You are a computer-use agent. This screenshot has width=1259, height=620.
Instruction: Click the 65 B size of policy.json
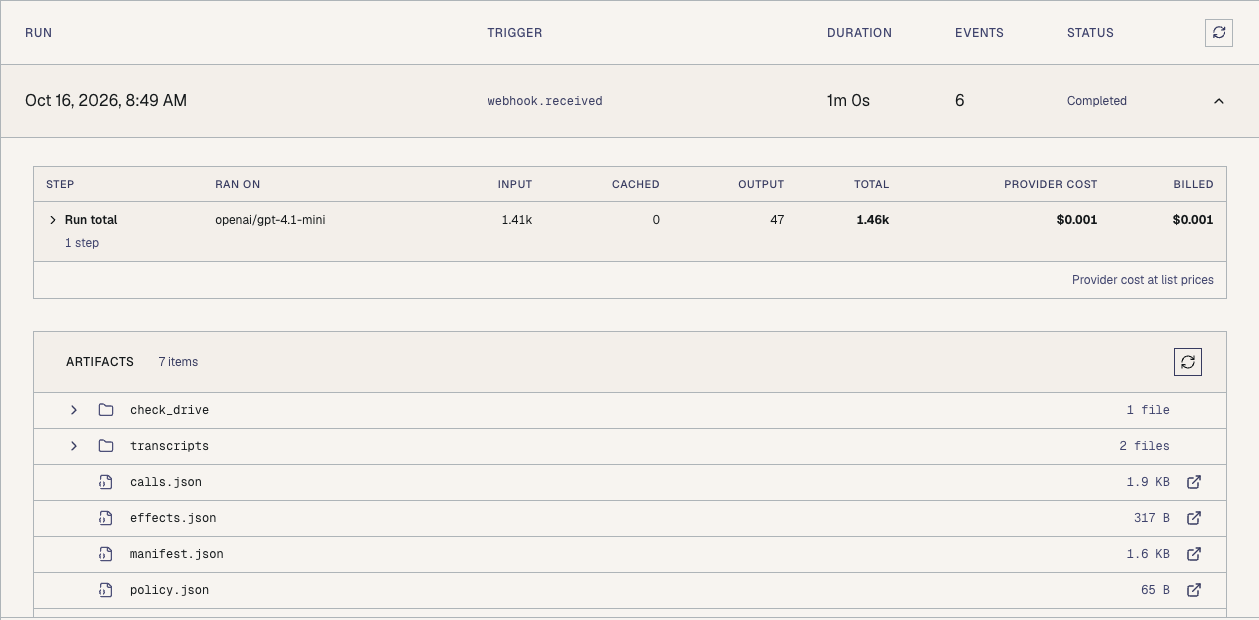click(x=1155, y=590)
